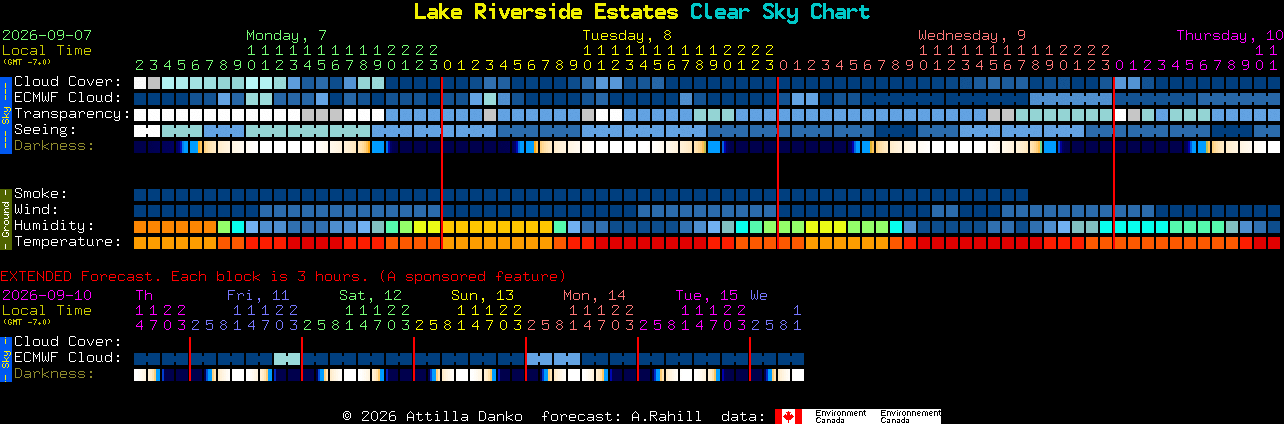Click the Wednesday, 9 date header

[972, 35]
